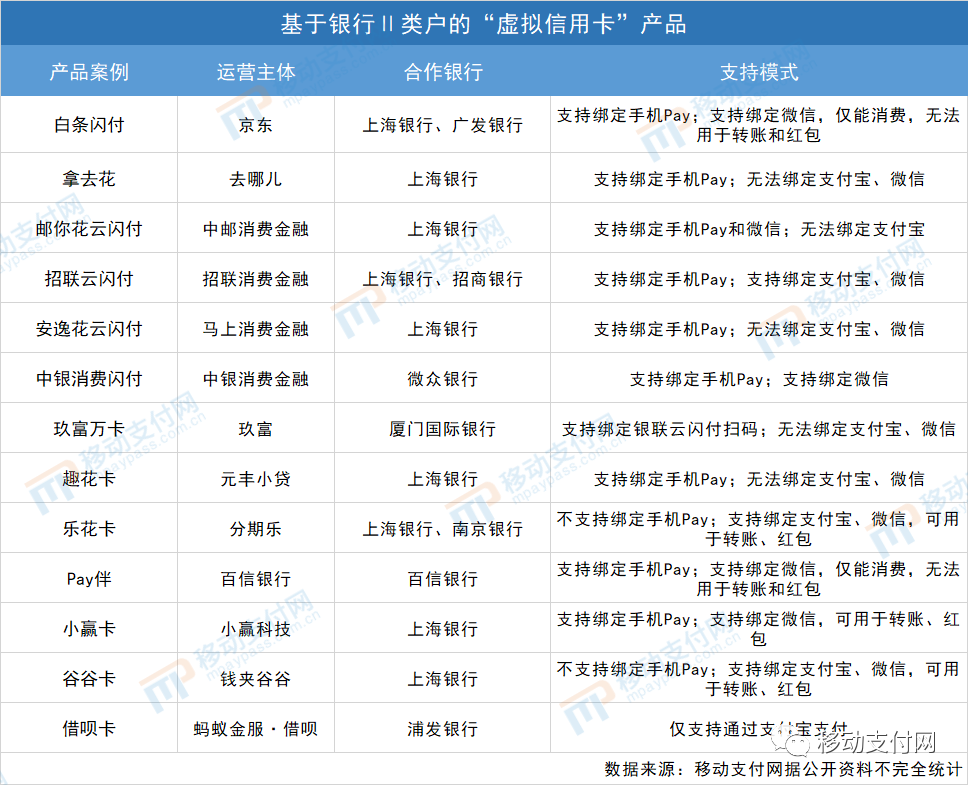
Task: Click the 元丰小贷 operator cell
Action: coord(256,479)
